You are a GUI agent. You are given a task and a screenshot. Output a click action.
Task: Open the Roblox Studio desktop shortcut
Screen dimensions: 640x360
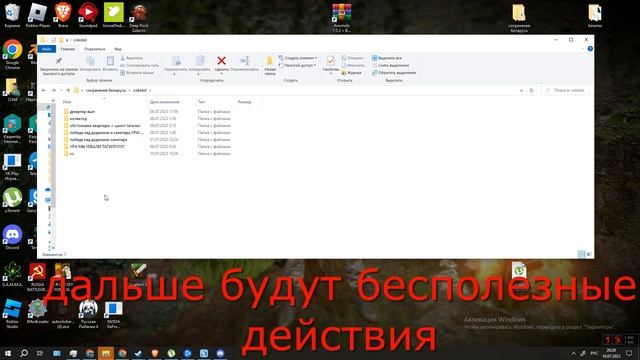(12, 313)
